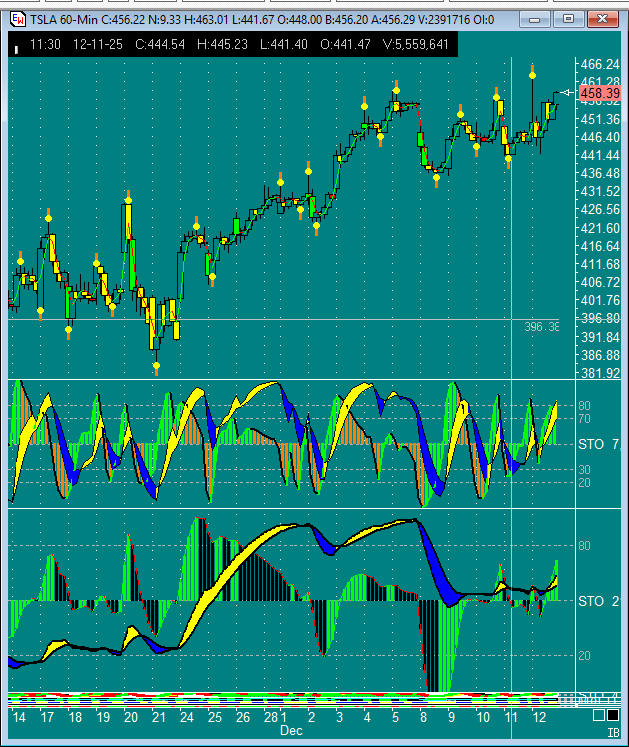
Task: Click the STO 7 indicator label
Action: pos(598,443)
